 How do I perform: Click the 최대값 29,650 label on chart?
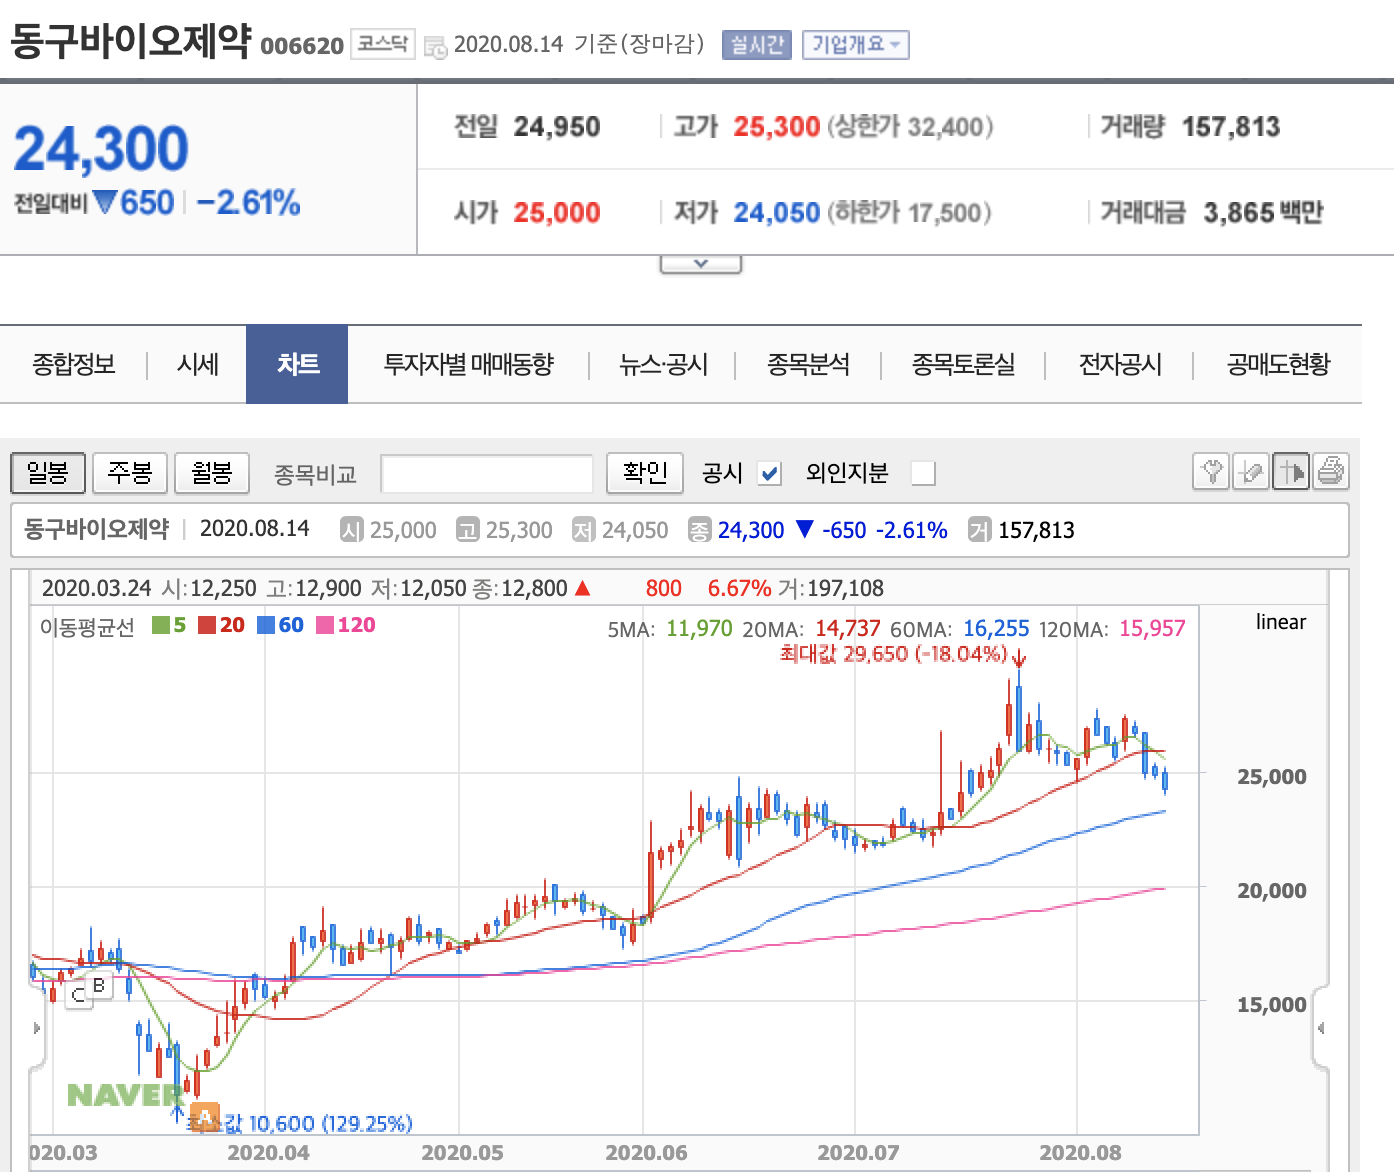click(x=893, y=654)
